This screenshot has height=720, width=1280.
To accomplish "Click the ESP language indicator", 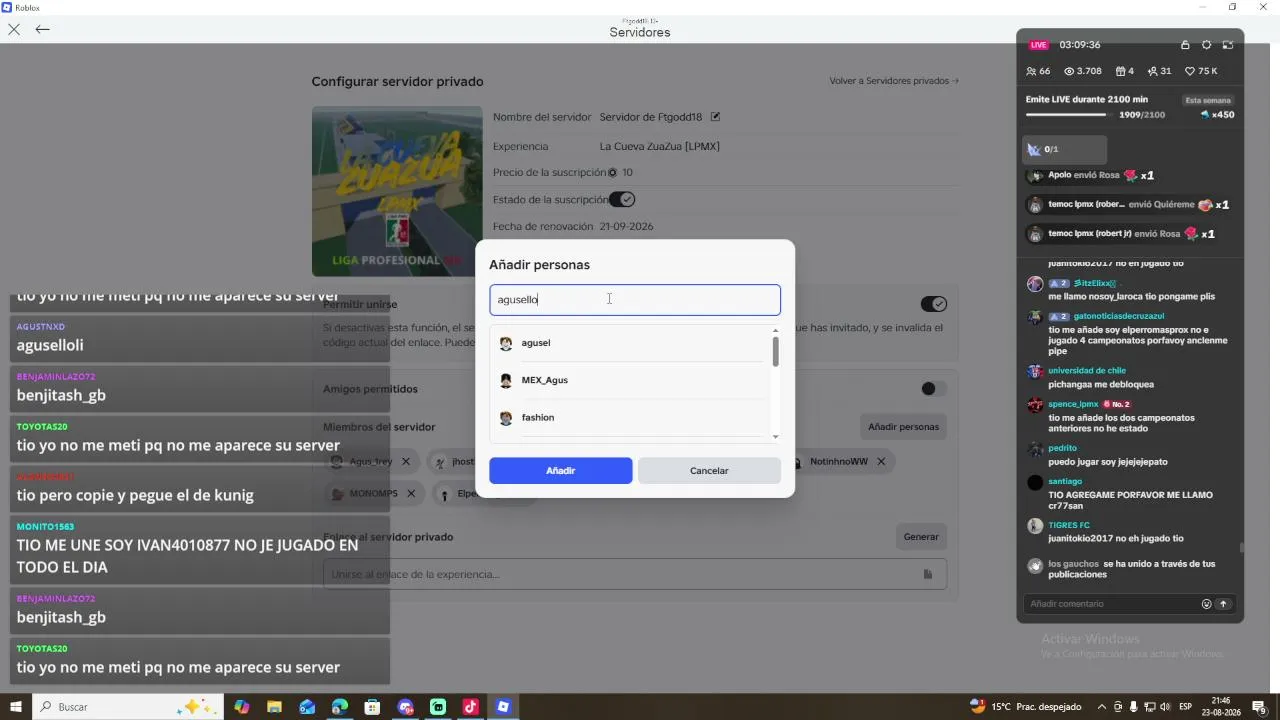I will (1185, 707).
